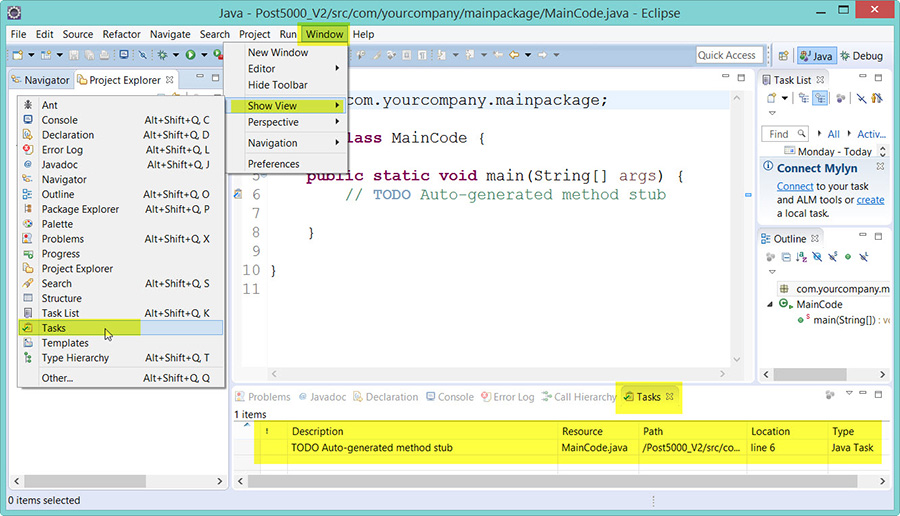
Task: Click the create local task link
Action: tap(870, 200)
